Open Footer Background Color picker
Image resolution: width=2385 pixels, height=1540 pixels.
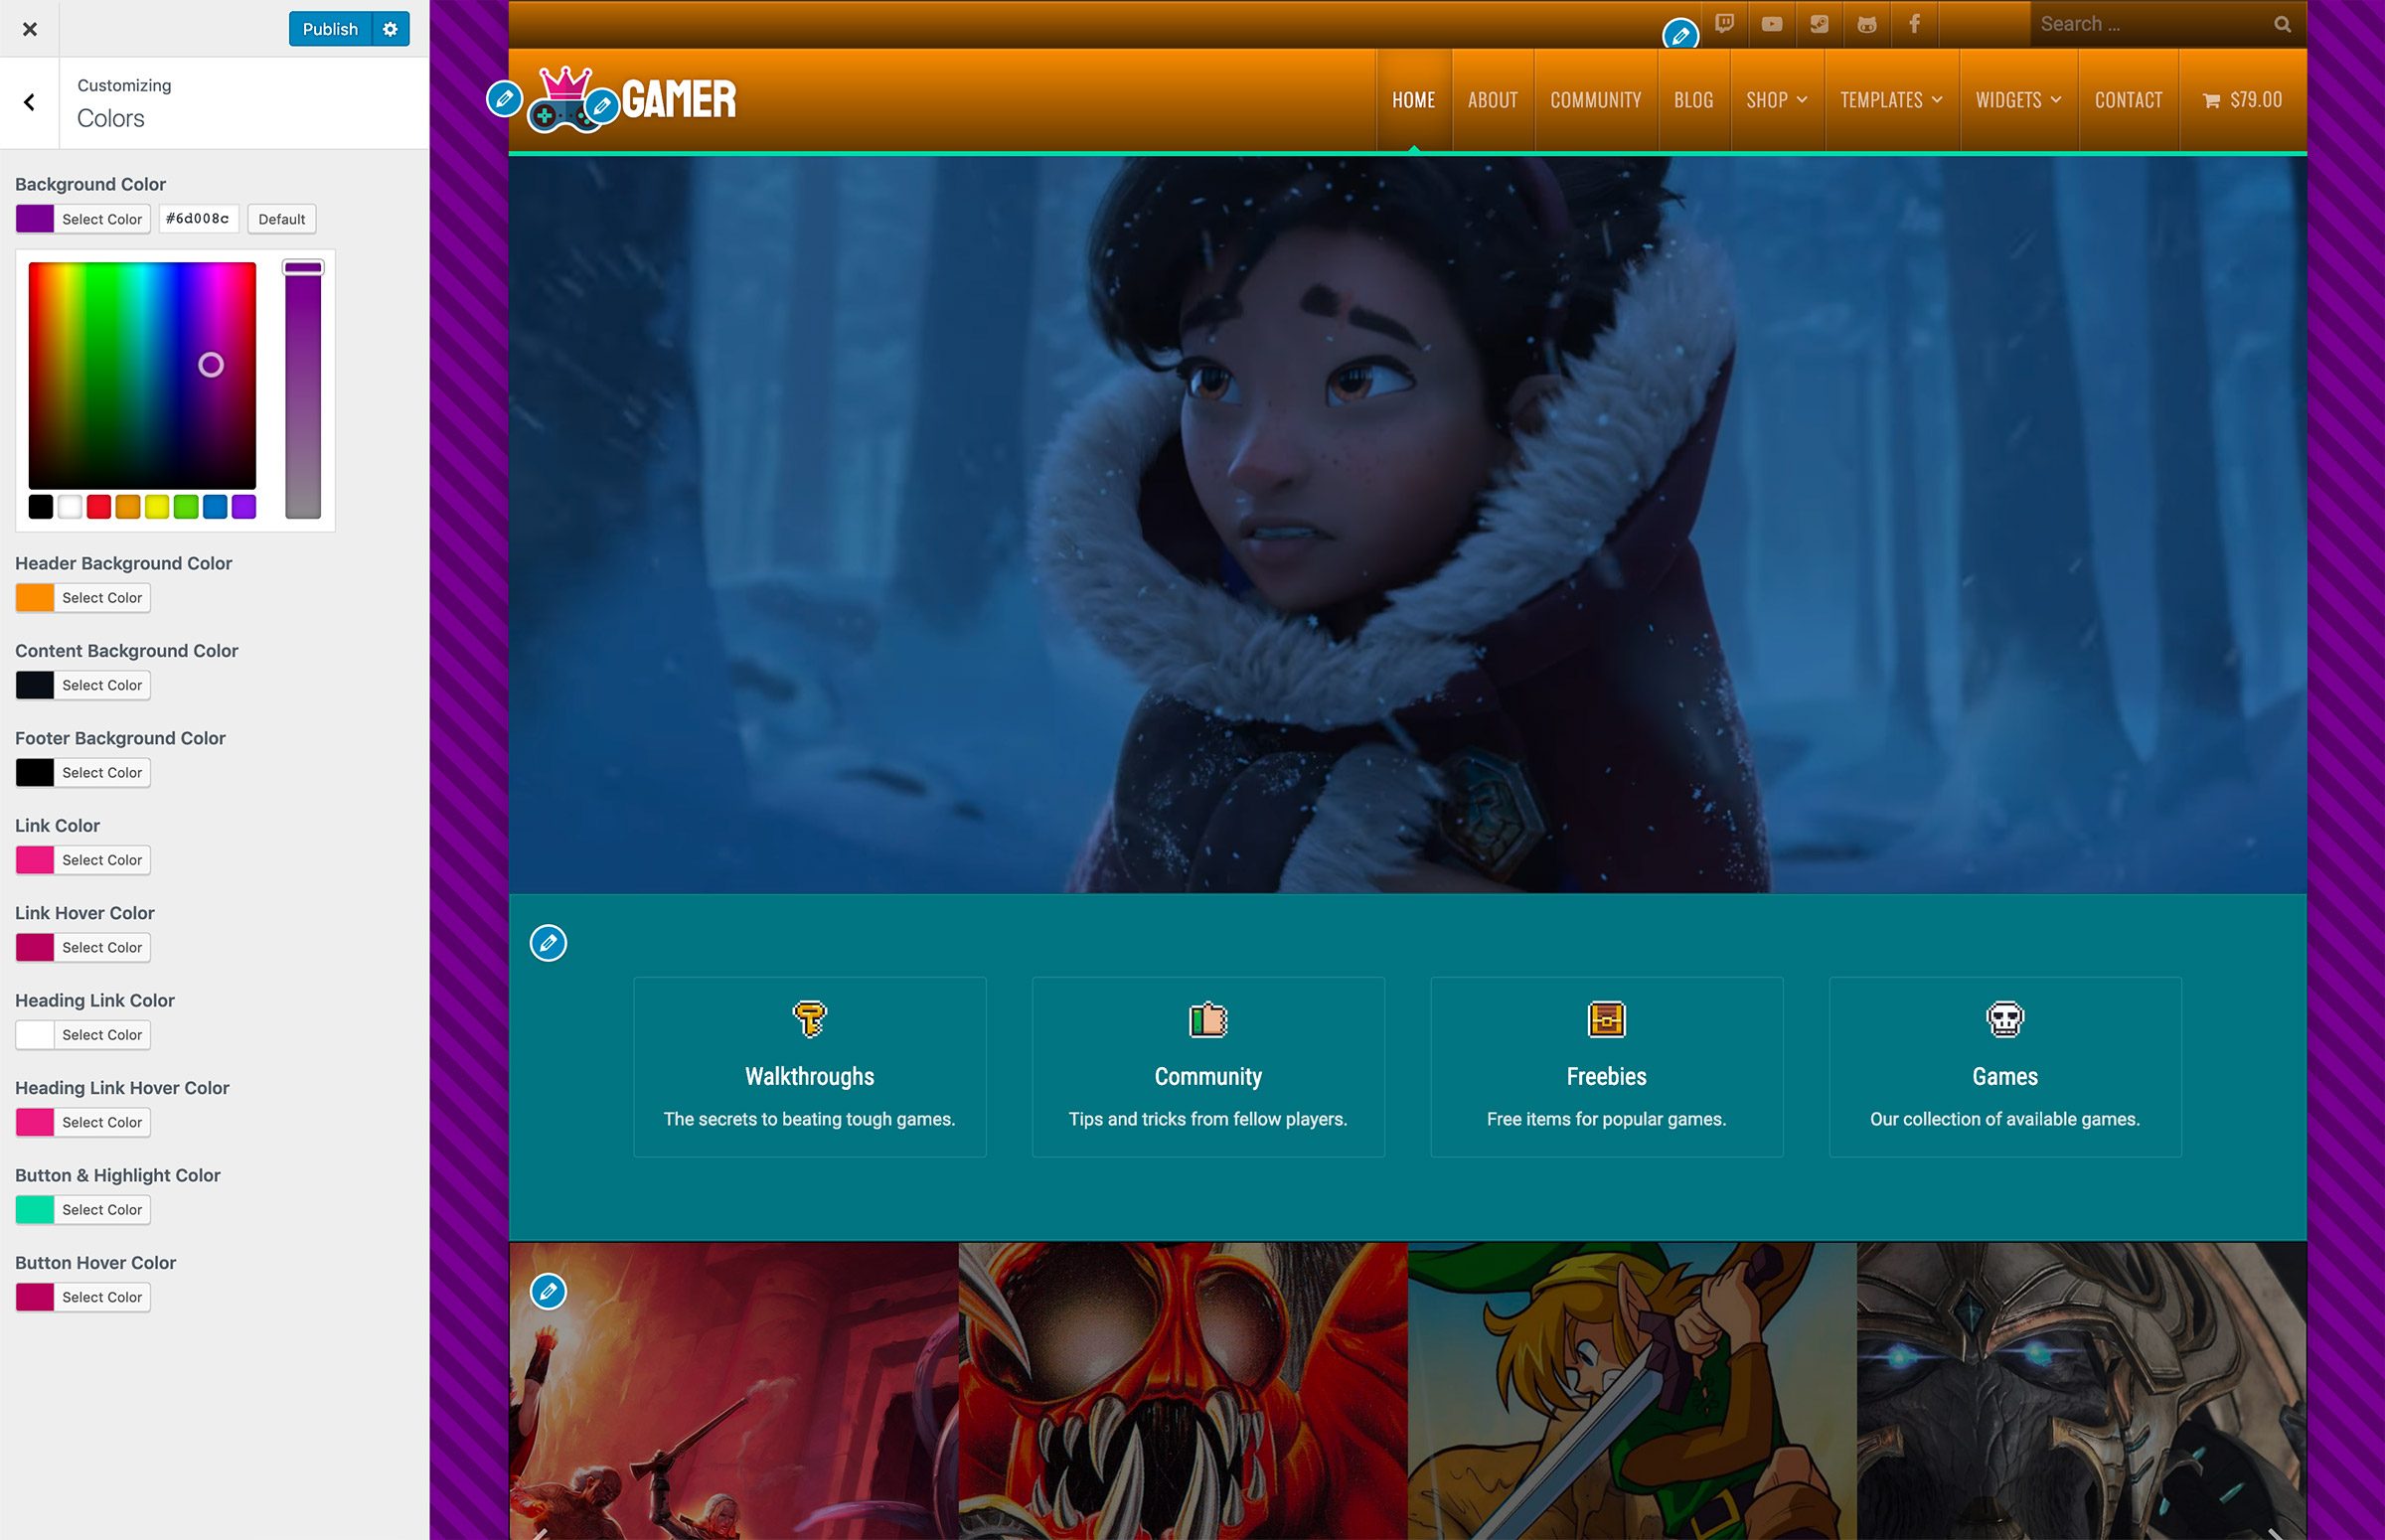[x=83, y=773]
